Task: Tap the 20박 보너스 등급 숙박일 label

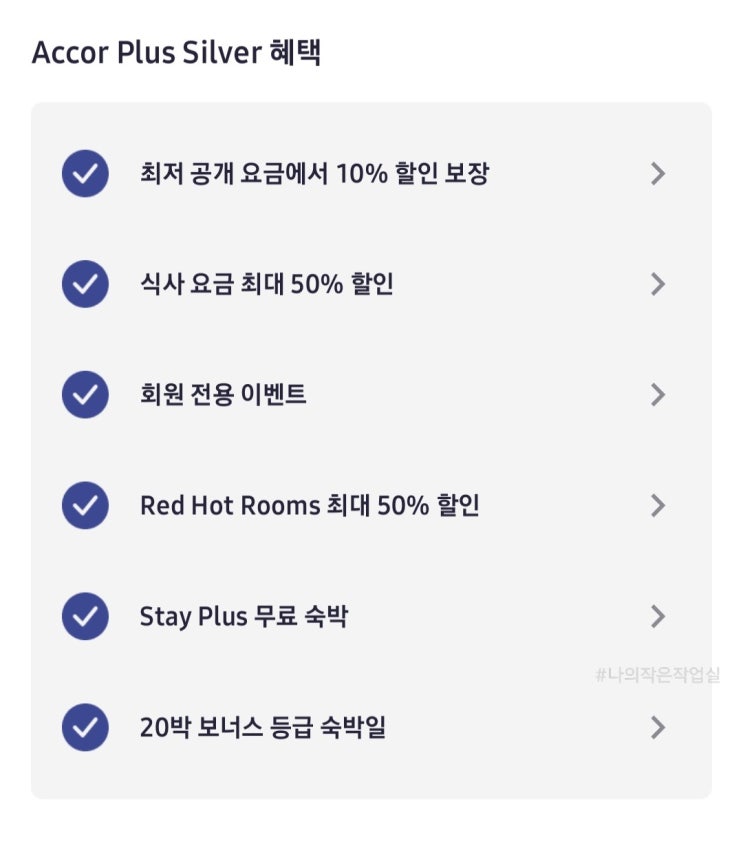Action: coord(263,727)
